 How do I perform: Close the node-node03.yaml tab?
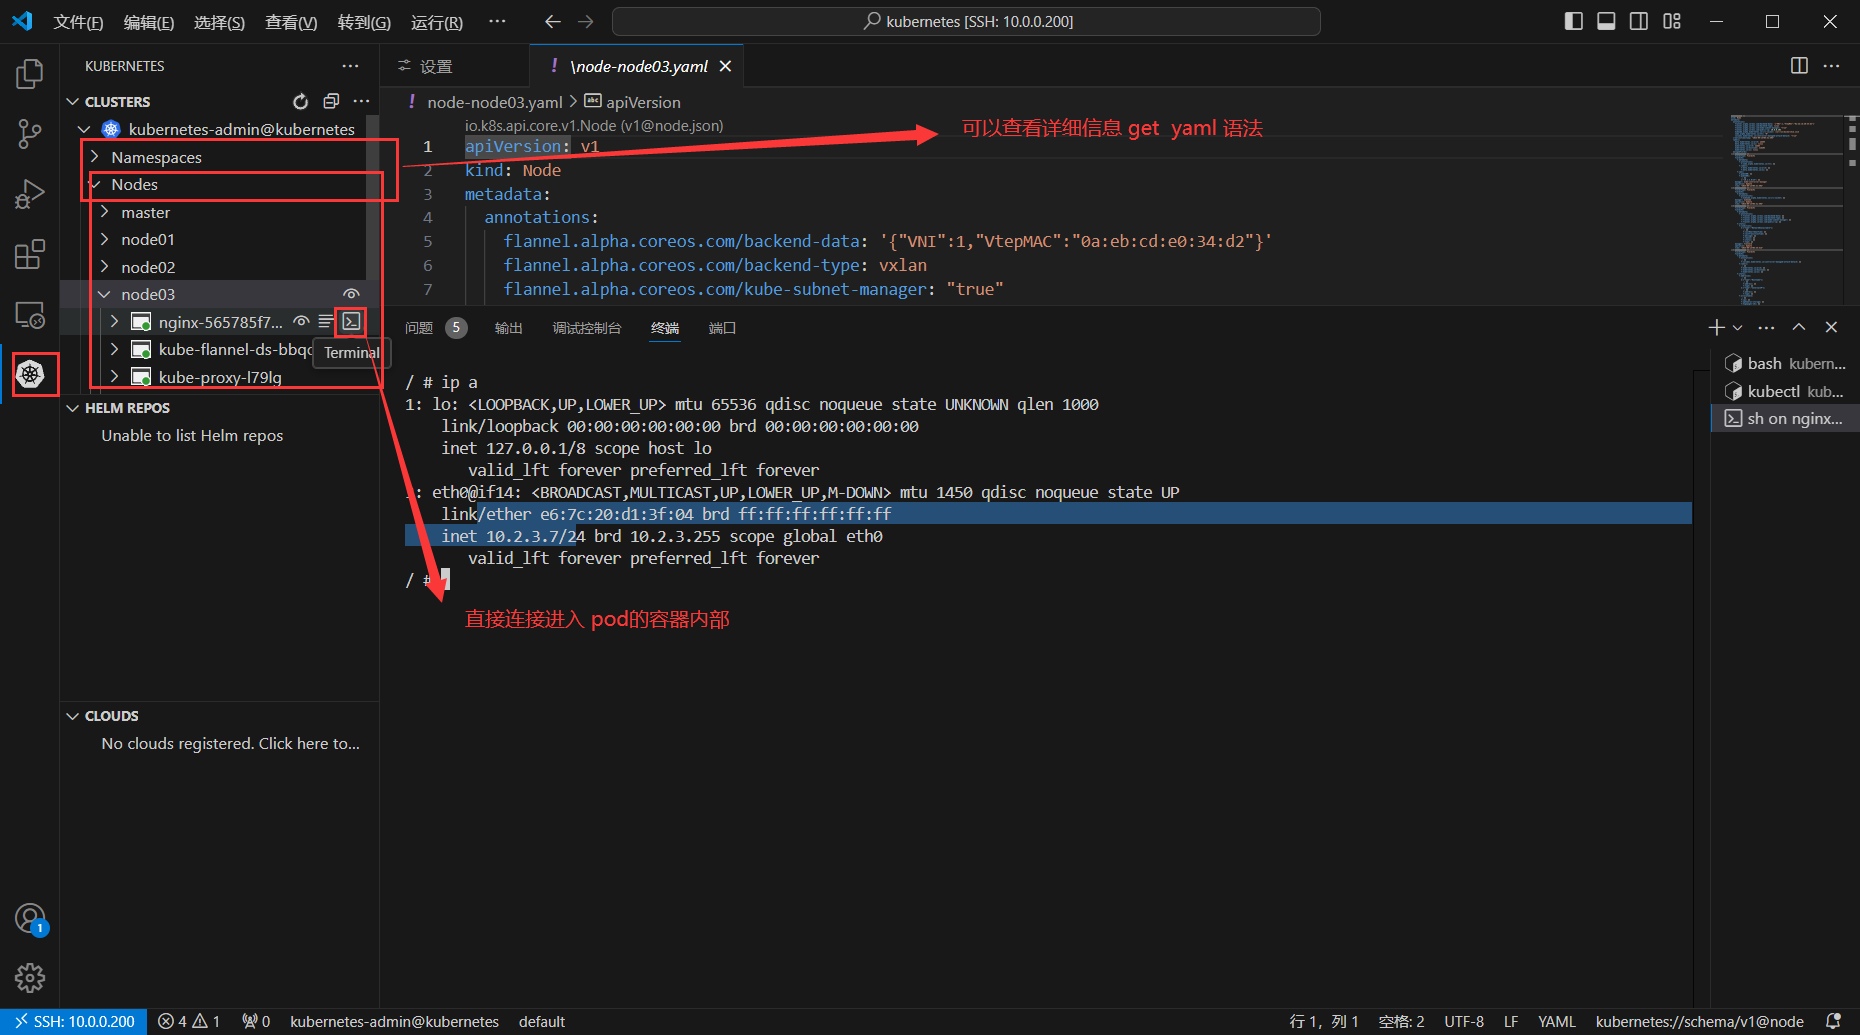725,66
